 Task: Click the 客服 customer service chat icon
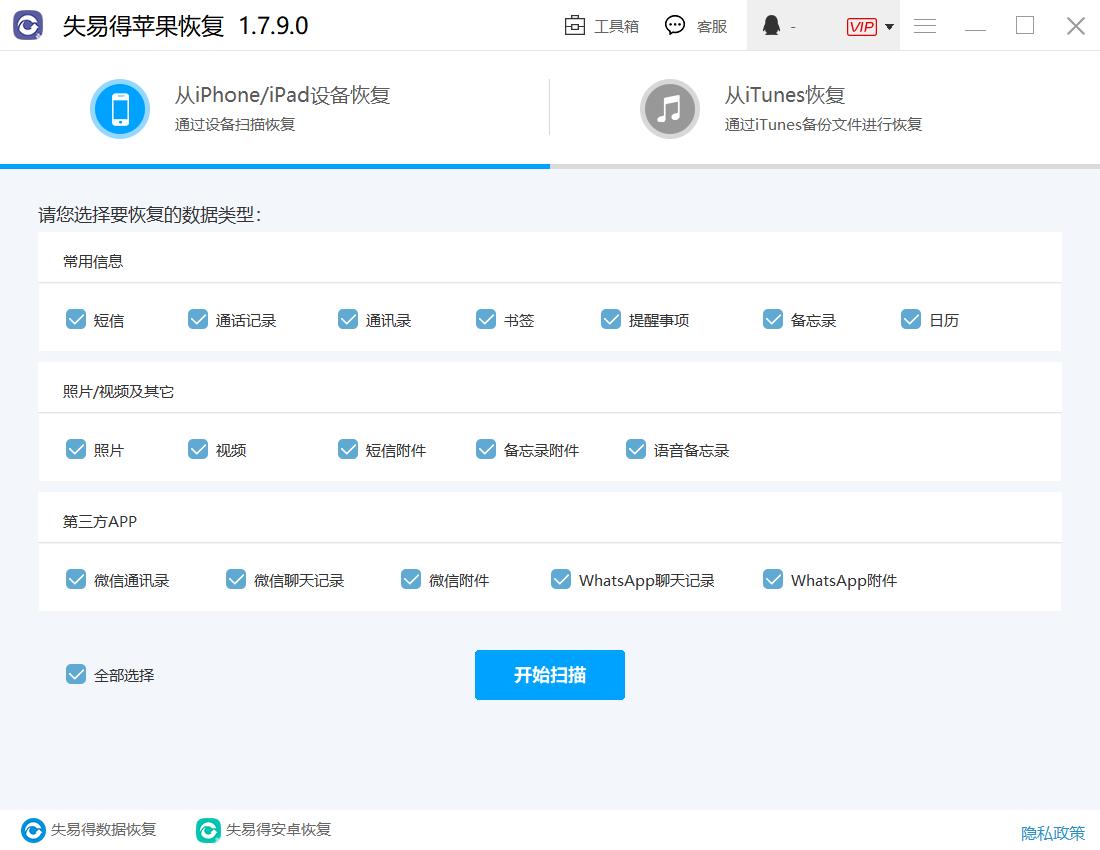[675, 26]
